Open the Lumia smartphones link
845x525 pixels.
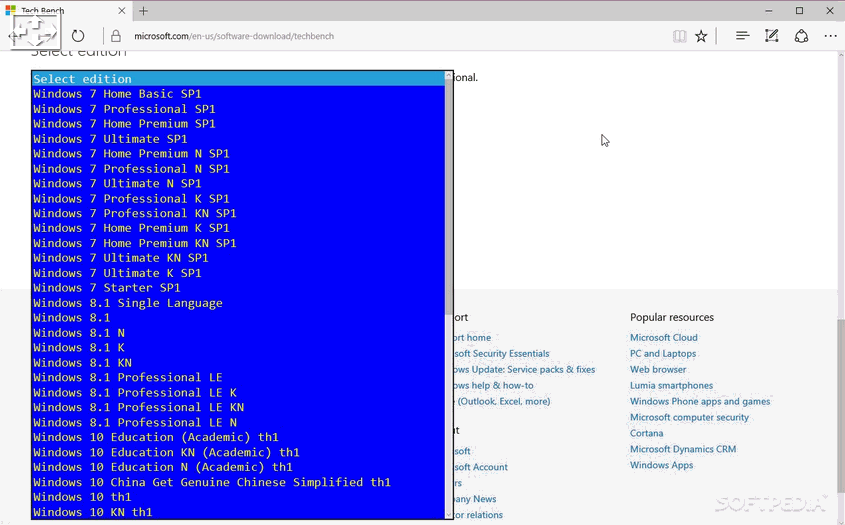[x=671, y=385]
